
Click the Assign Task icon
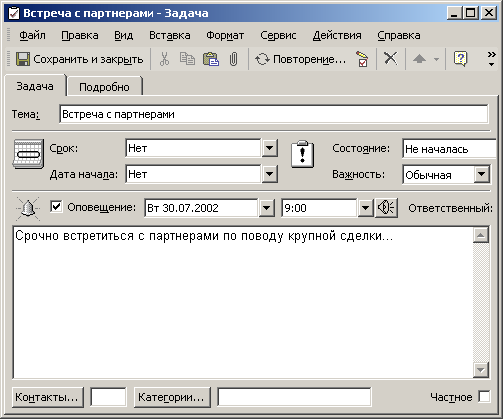362,59
